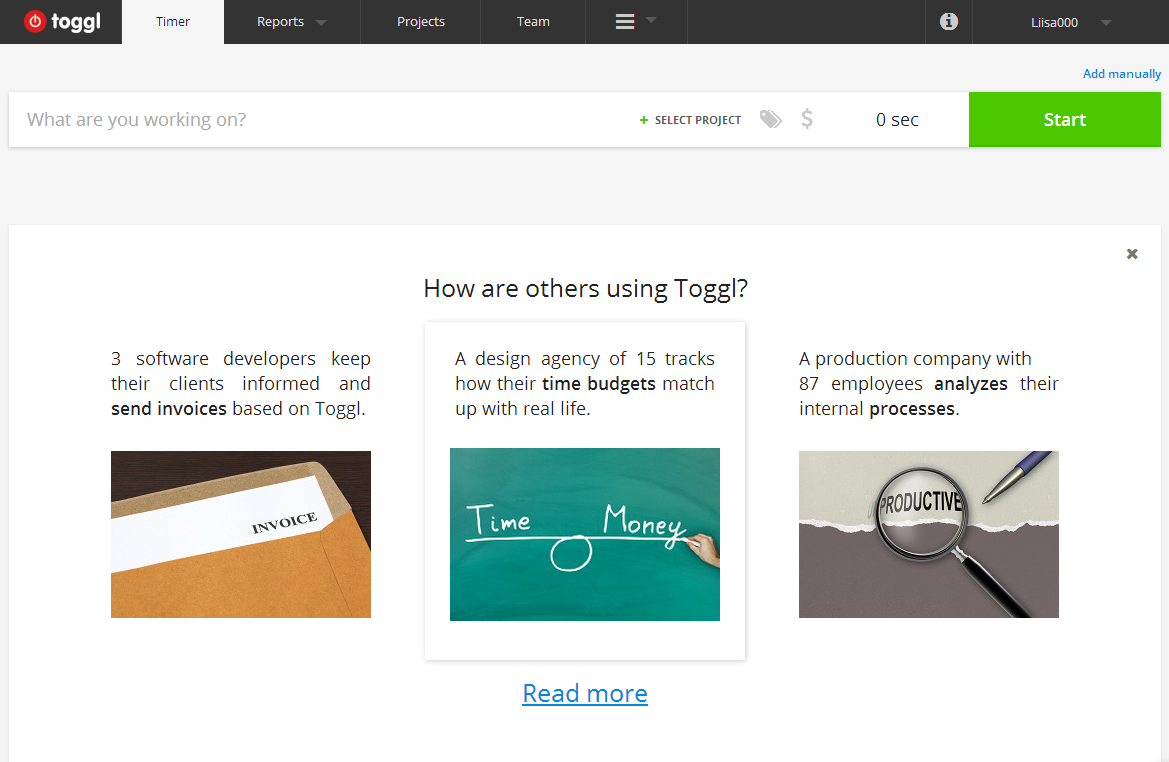Go to the Projects tab
The width and height of the screenshot is (1169, 762).
pos(420,22)
